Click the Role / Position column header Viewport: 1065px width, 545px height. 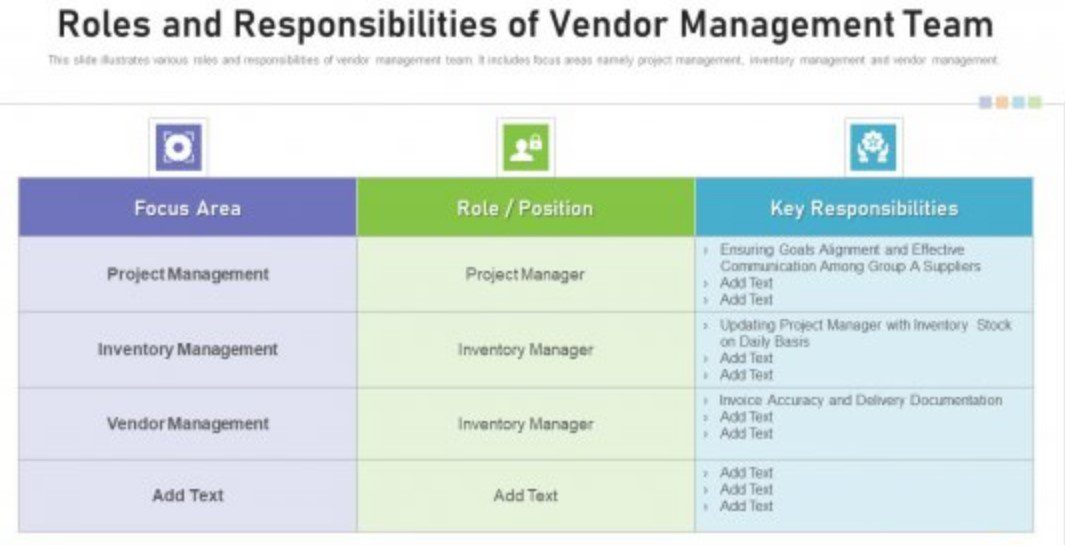pyautogui.click(x=525, y=208)
